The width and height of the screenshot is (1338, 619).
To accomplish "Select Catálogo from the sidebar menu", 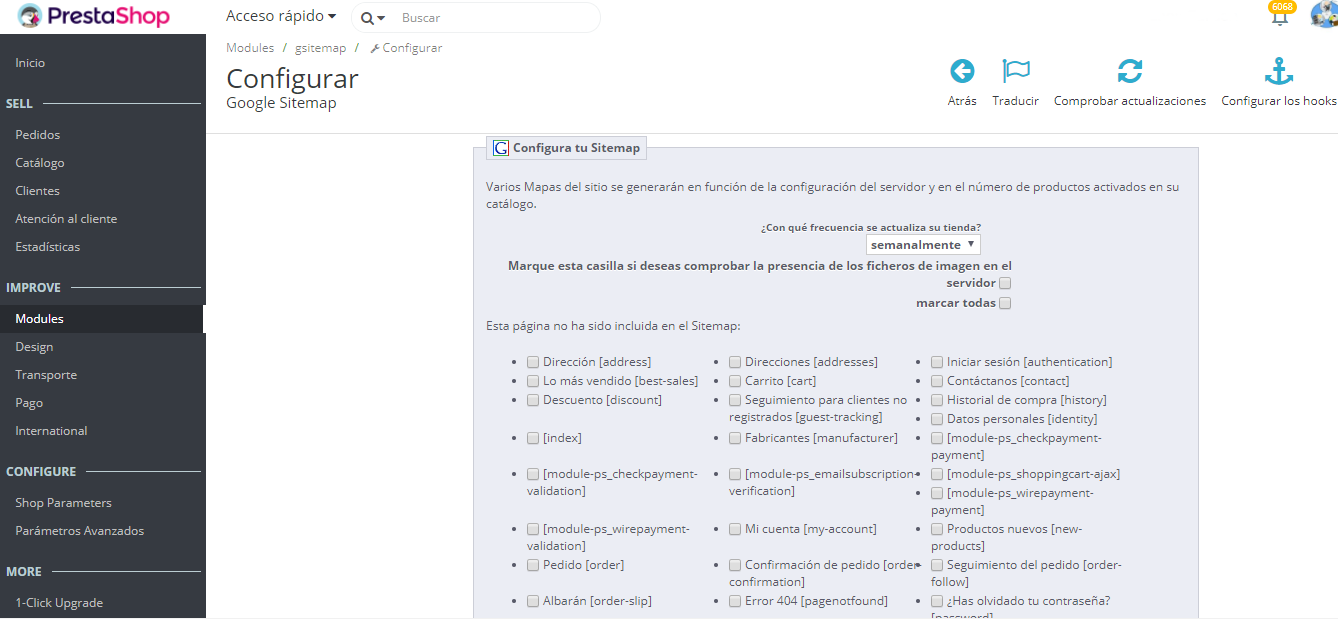I will 40,163.
